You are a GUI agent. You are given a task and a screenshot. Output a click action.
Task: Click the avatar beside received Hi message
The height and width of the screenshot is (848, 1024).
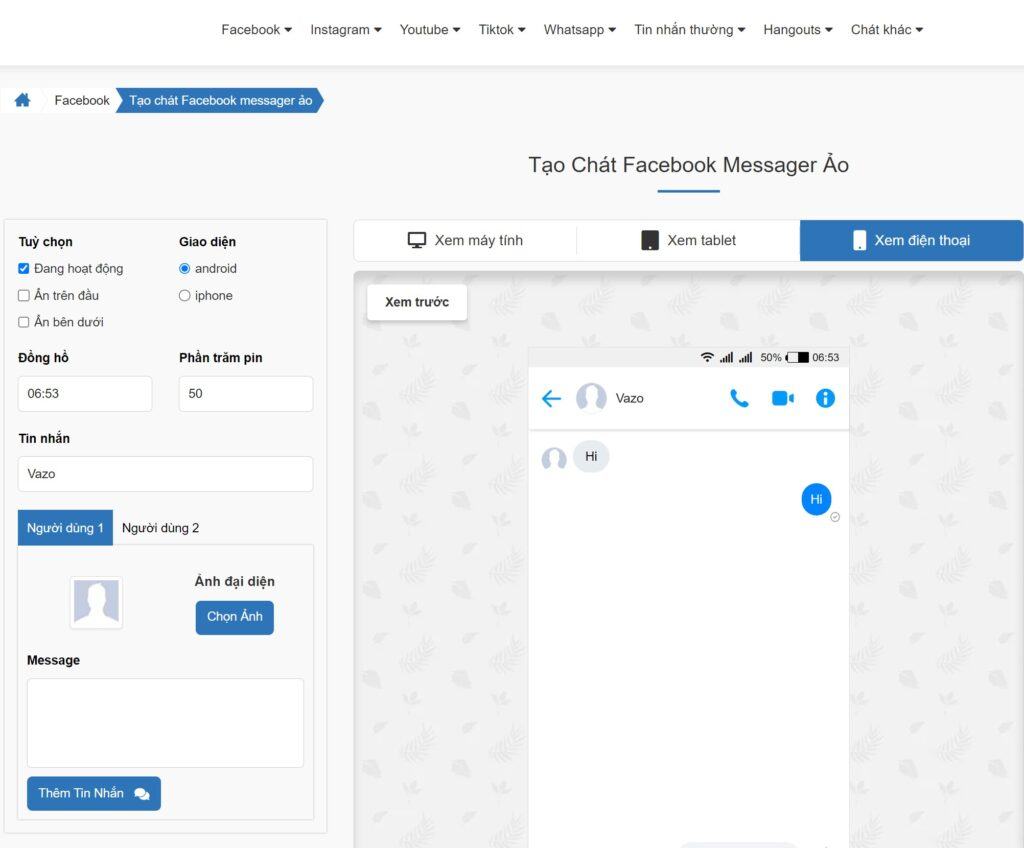click(x=553, y=459)
